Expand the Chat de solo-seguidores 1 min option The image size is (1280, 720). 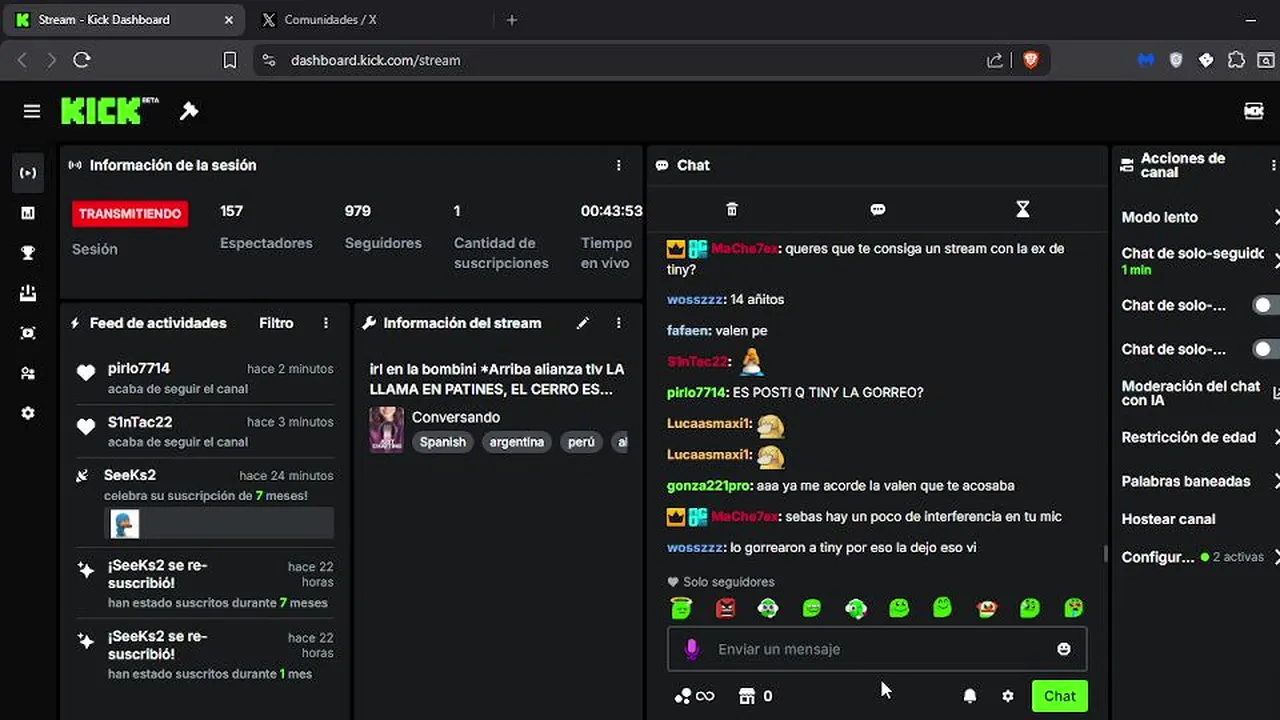tap(1277, 261)
